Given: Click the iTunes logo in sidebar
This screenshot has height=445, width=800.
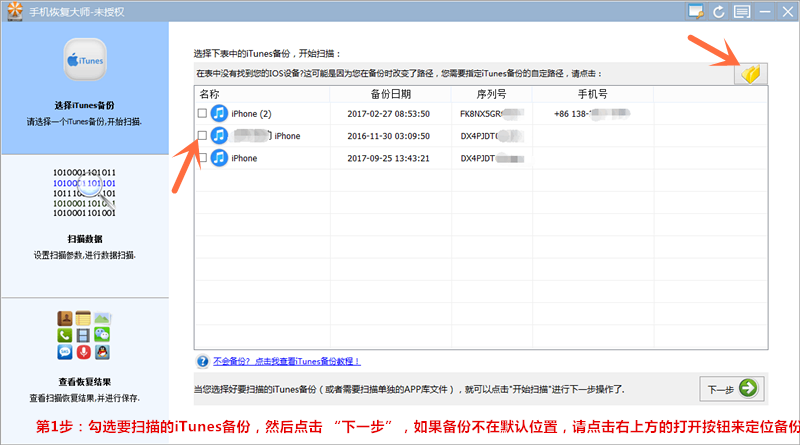Looking at the screenshot, I should point(85,60).
